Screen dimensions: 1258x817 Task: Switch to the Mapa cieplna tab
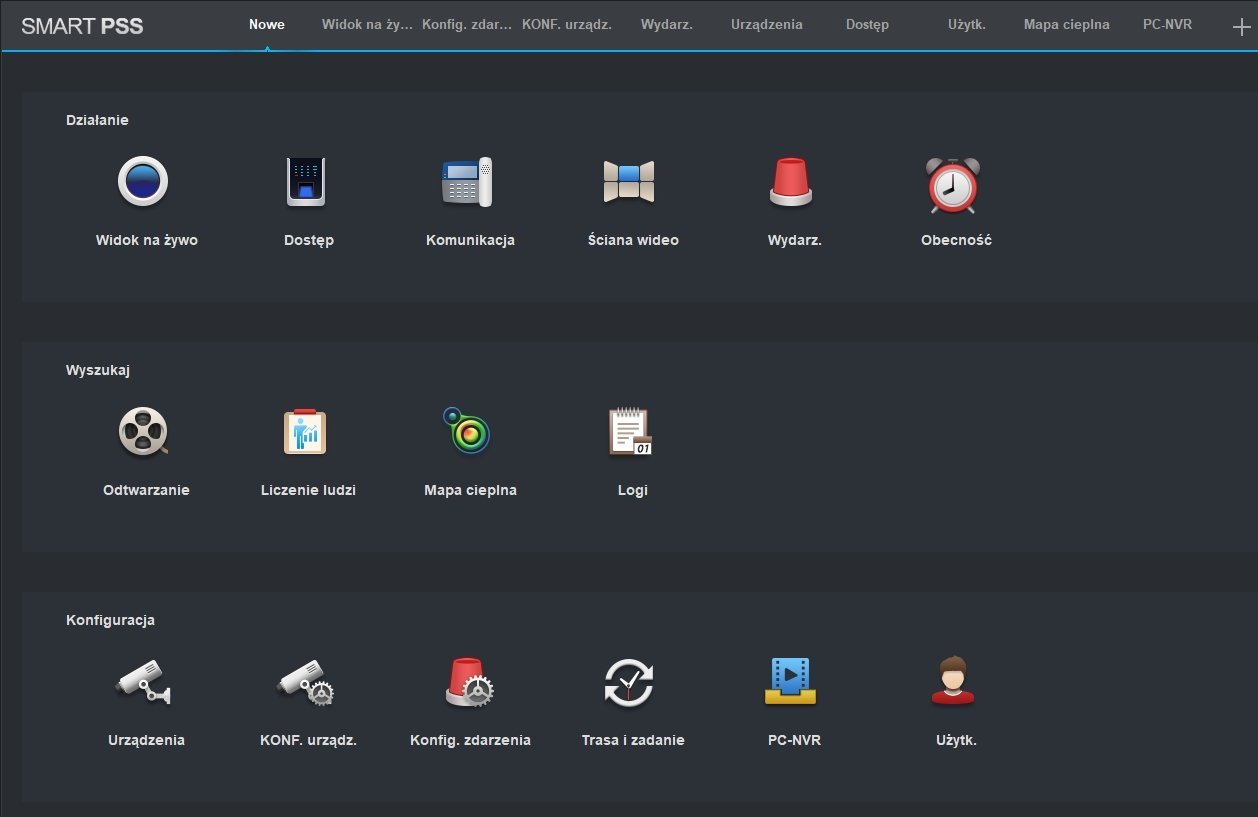coord(1067,25)
